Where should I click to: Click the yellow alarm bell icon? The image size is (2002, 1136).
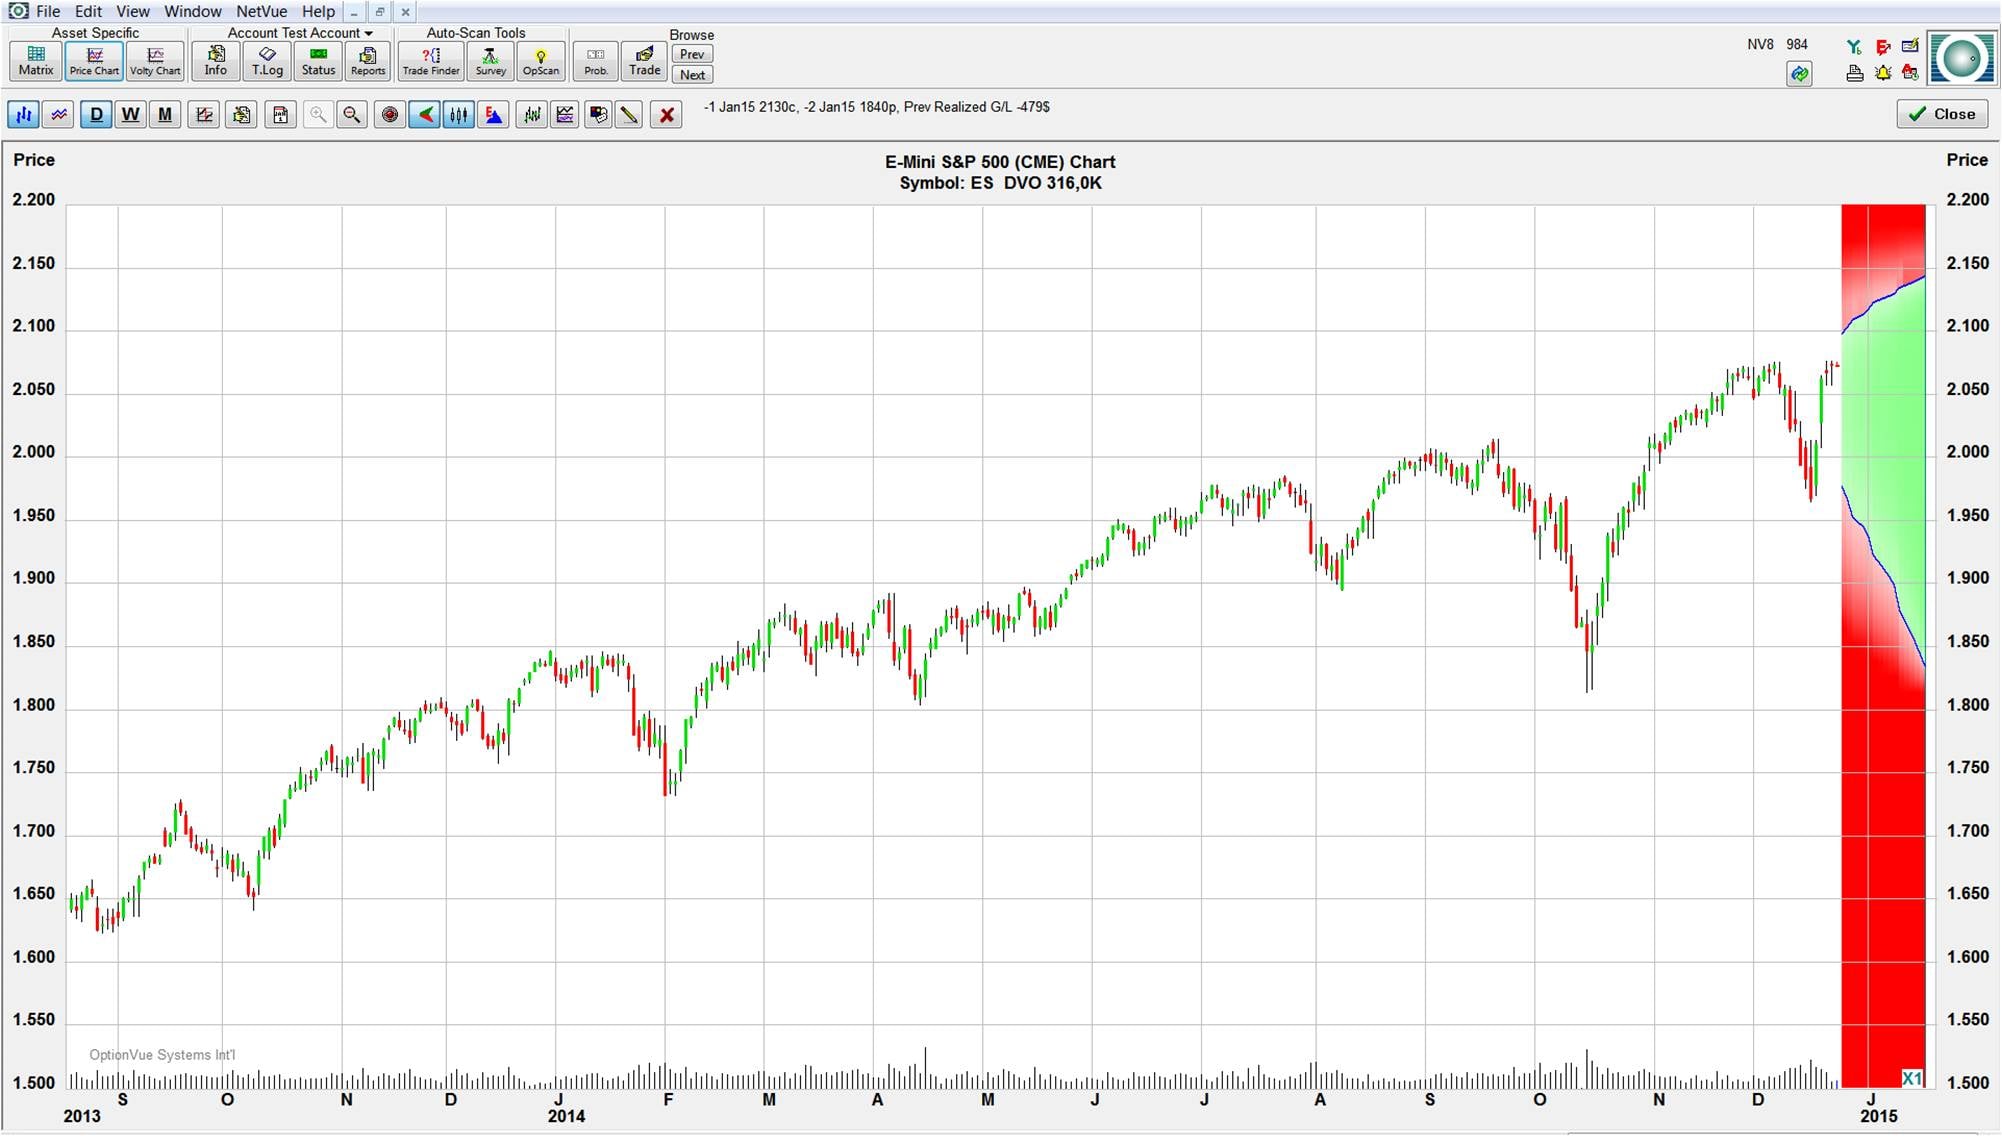(x=1883, y=73)
